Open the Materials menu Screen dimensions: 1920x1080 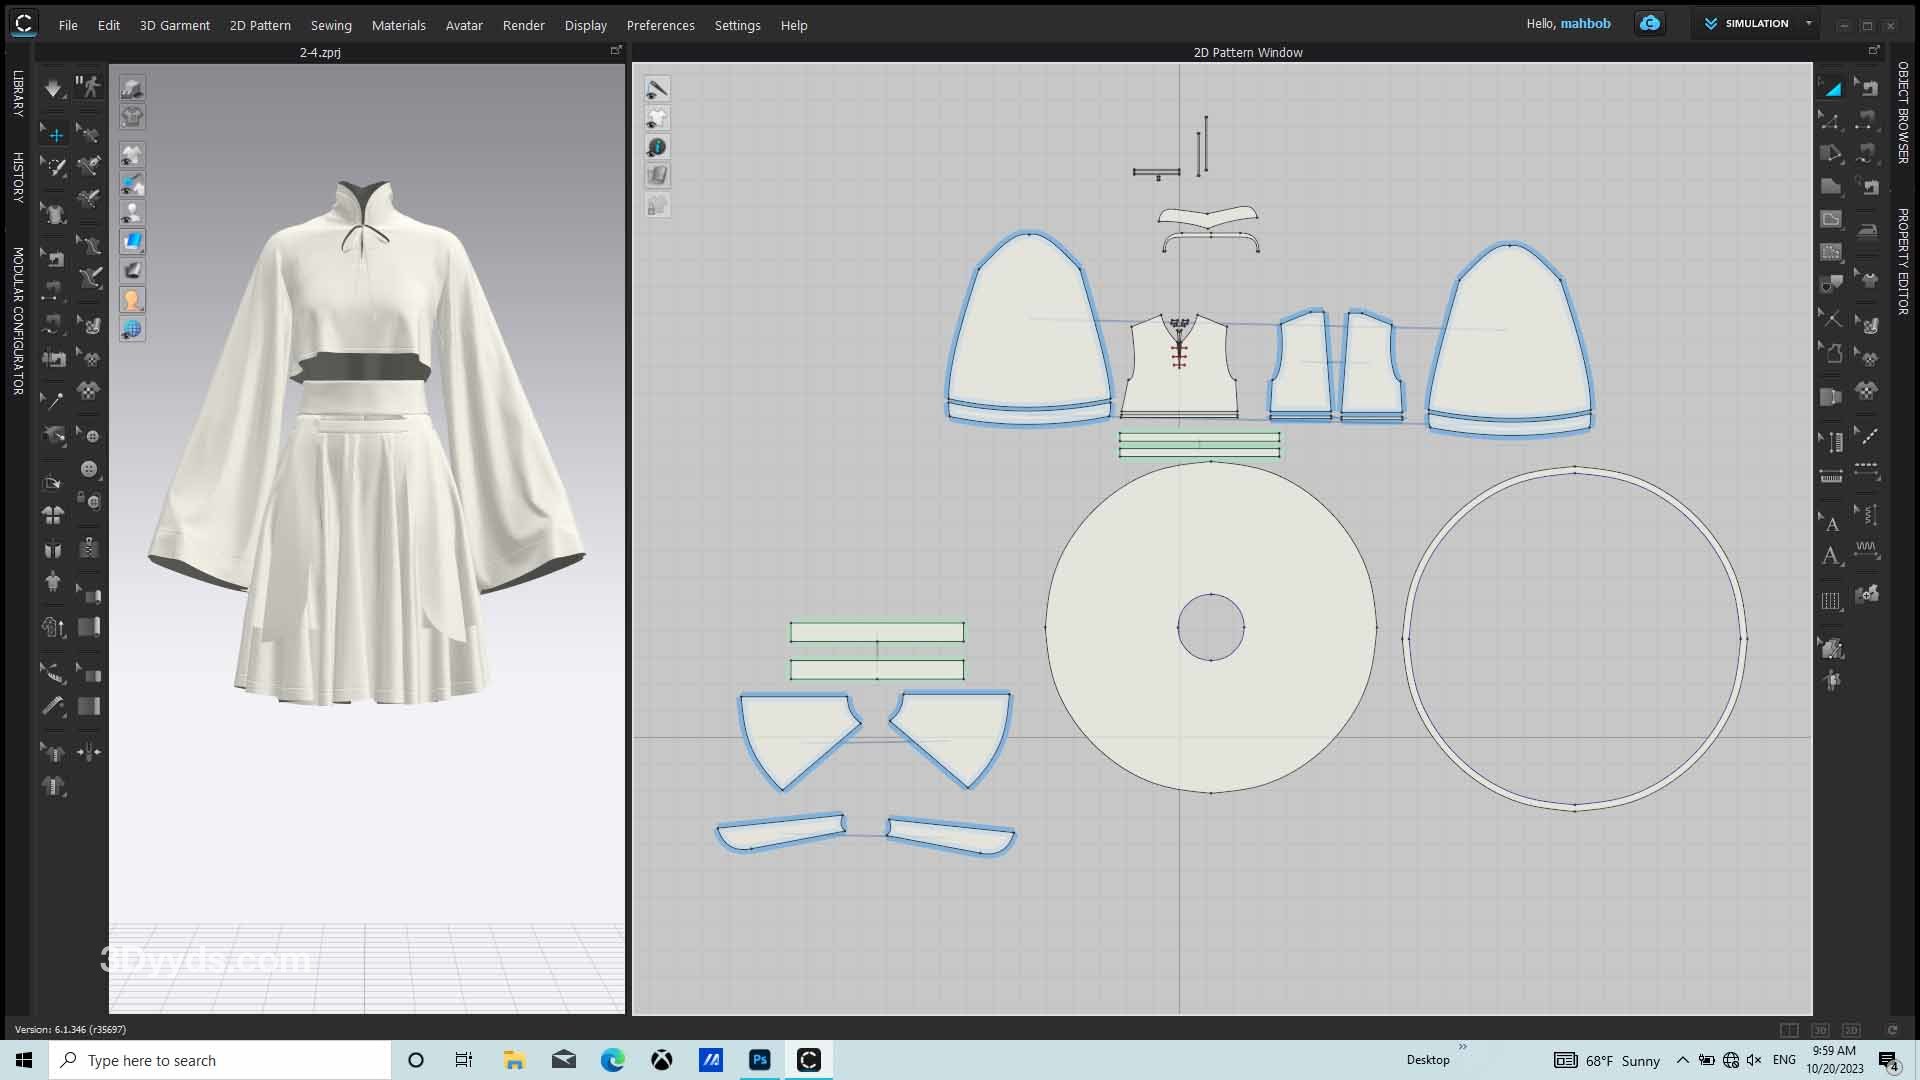coord(398,25)
